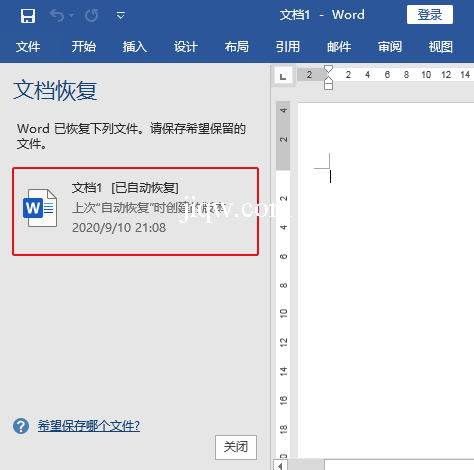Image resolution: width=474 pixels, height=470 pixels.
Task: Switch to the 审阅 ribbon tab
Action: click(x=390, y=47)
